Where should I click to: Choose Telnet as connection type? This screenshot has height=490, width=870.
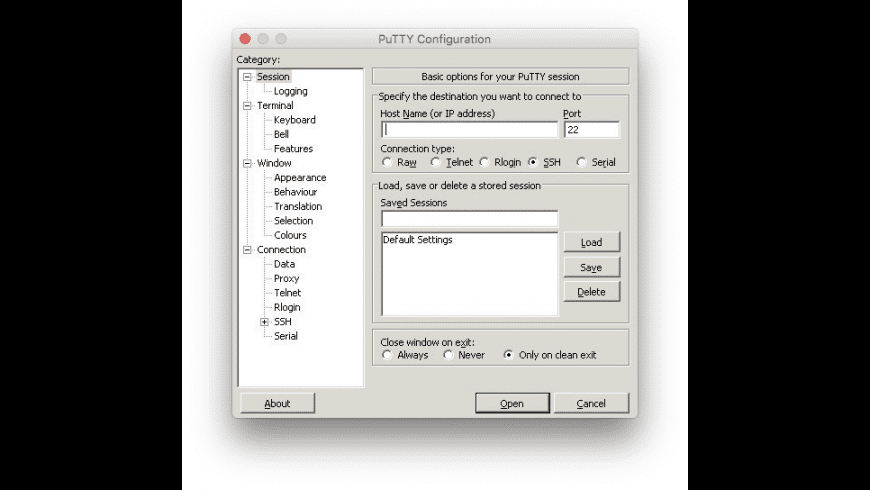pyautogui.click(x=436, y=162)
